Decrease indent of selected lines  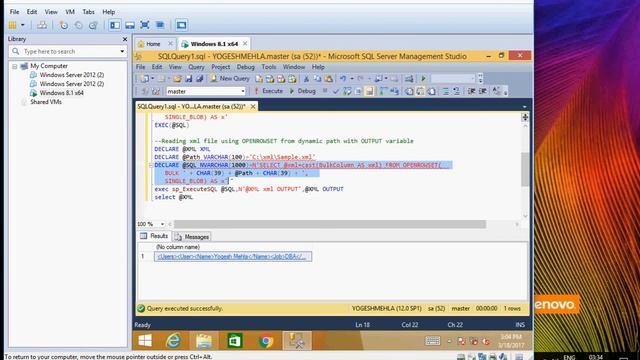[x=471, y=91]
